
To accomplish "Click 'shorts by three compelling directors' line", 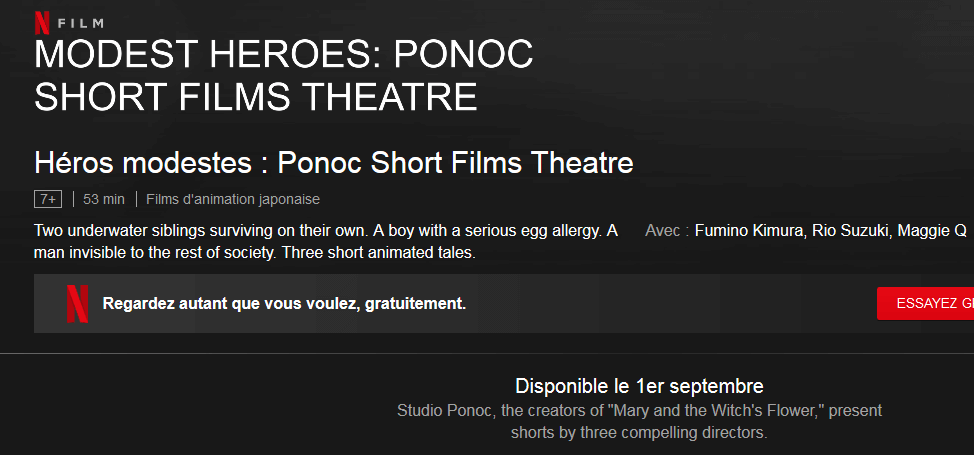I will (x=639, y=433).
